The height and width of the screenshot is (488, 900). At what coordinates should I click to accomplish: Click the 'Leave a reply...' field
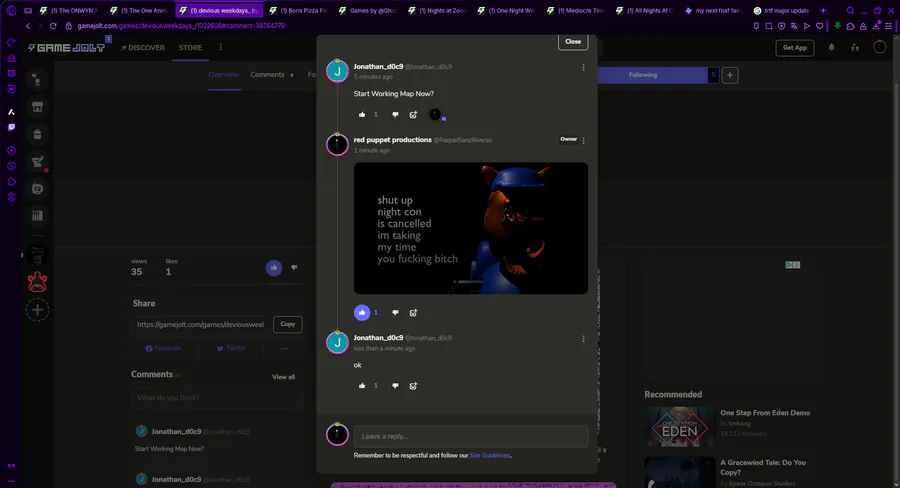[x=471, y=436]
